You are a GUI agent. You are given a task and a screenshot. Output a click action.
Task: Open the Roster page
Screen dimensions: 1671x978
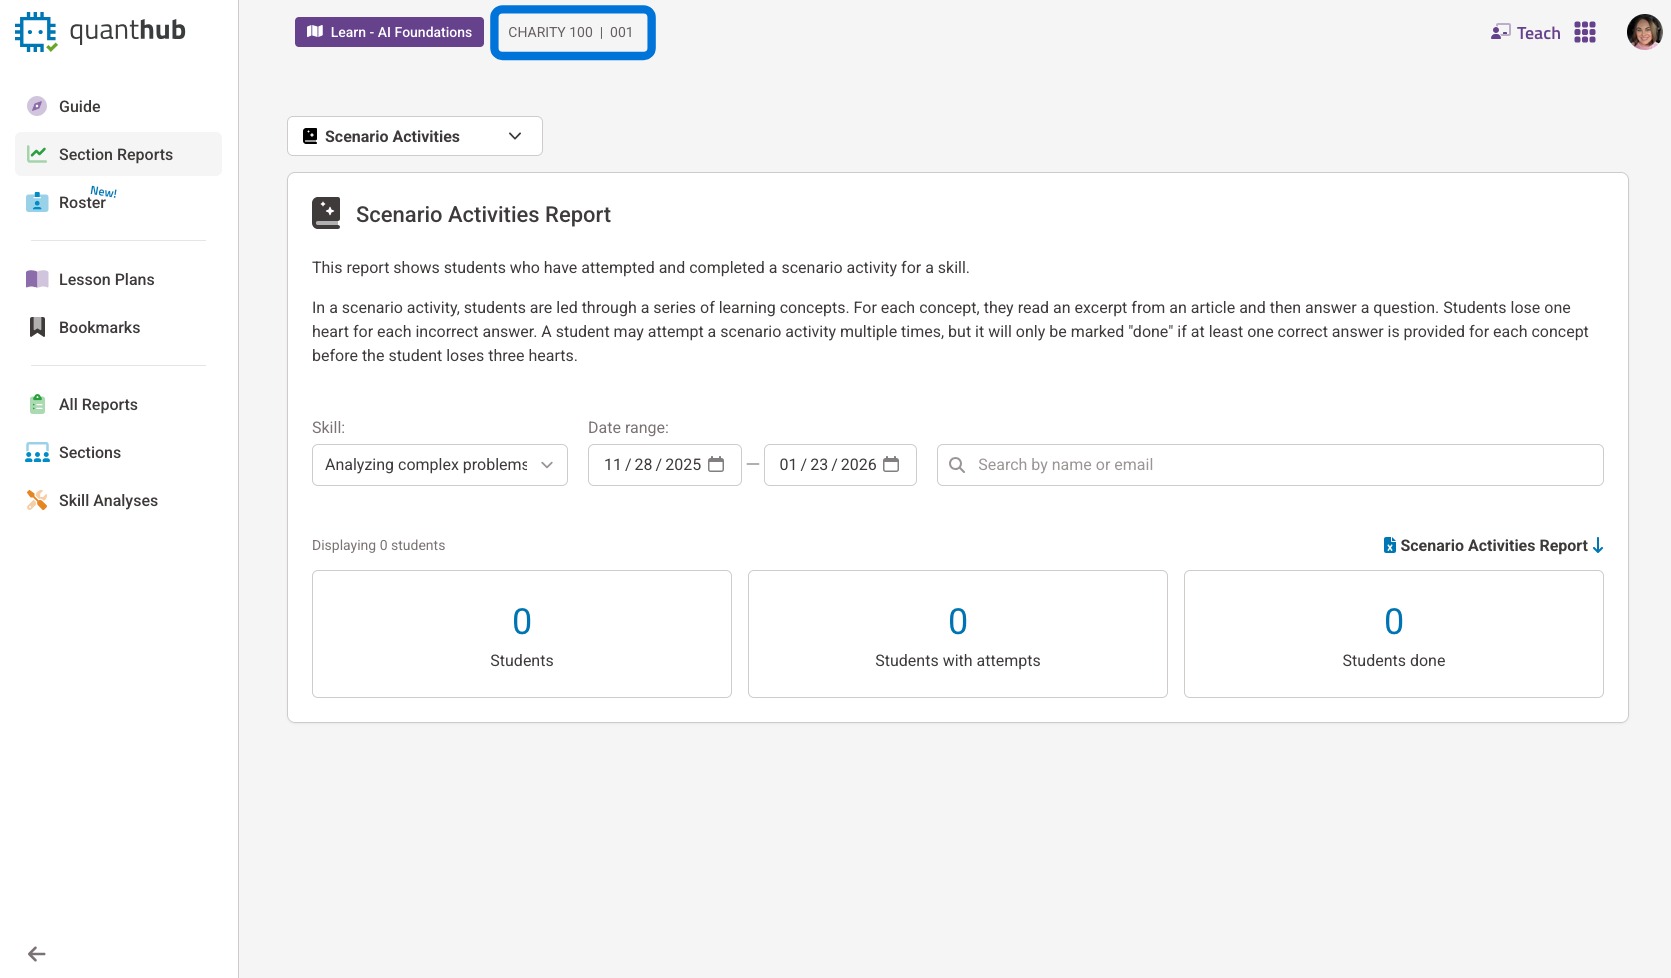tap(82, 202)
